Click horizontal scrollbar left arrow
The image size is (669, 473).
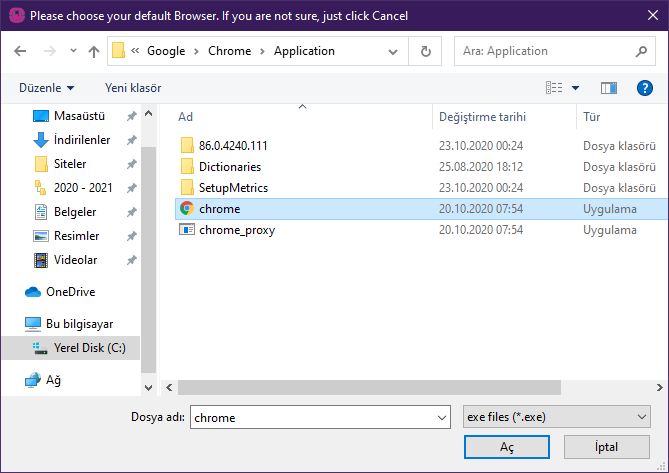(x=169, y=388)
